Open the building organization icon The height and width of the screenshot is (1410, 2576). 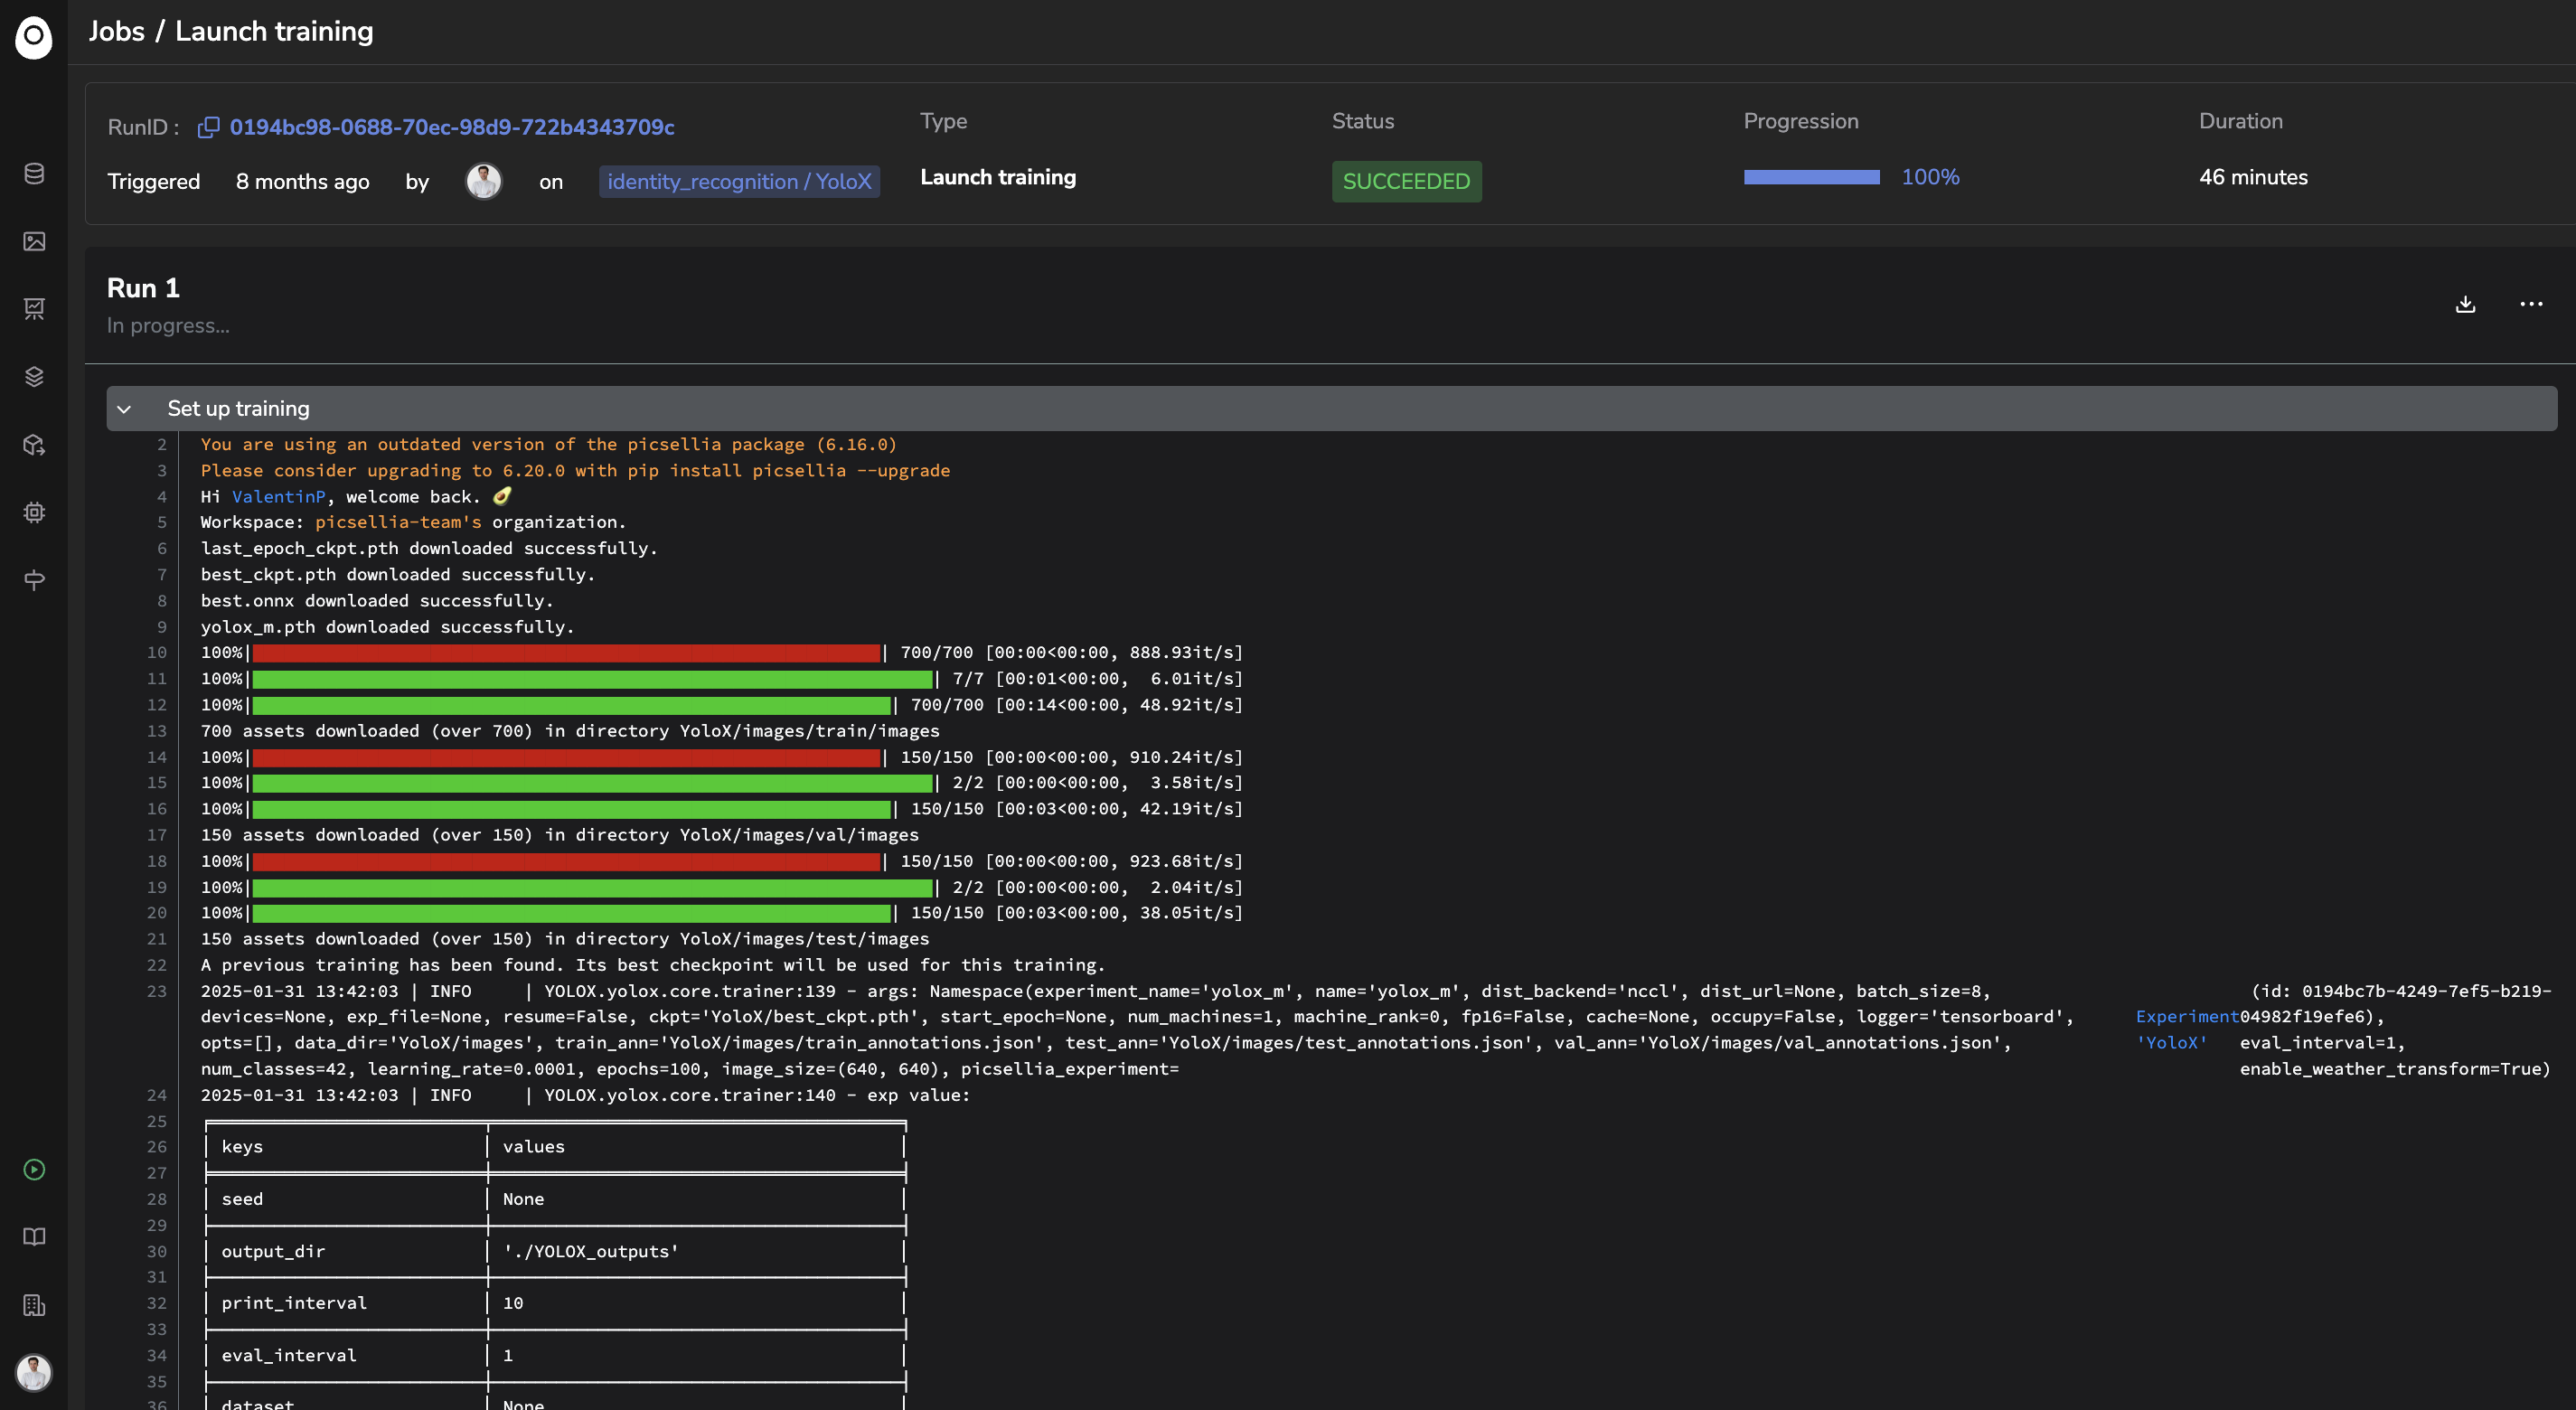(34, 1305)
